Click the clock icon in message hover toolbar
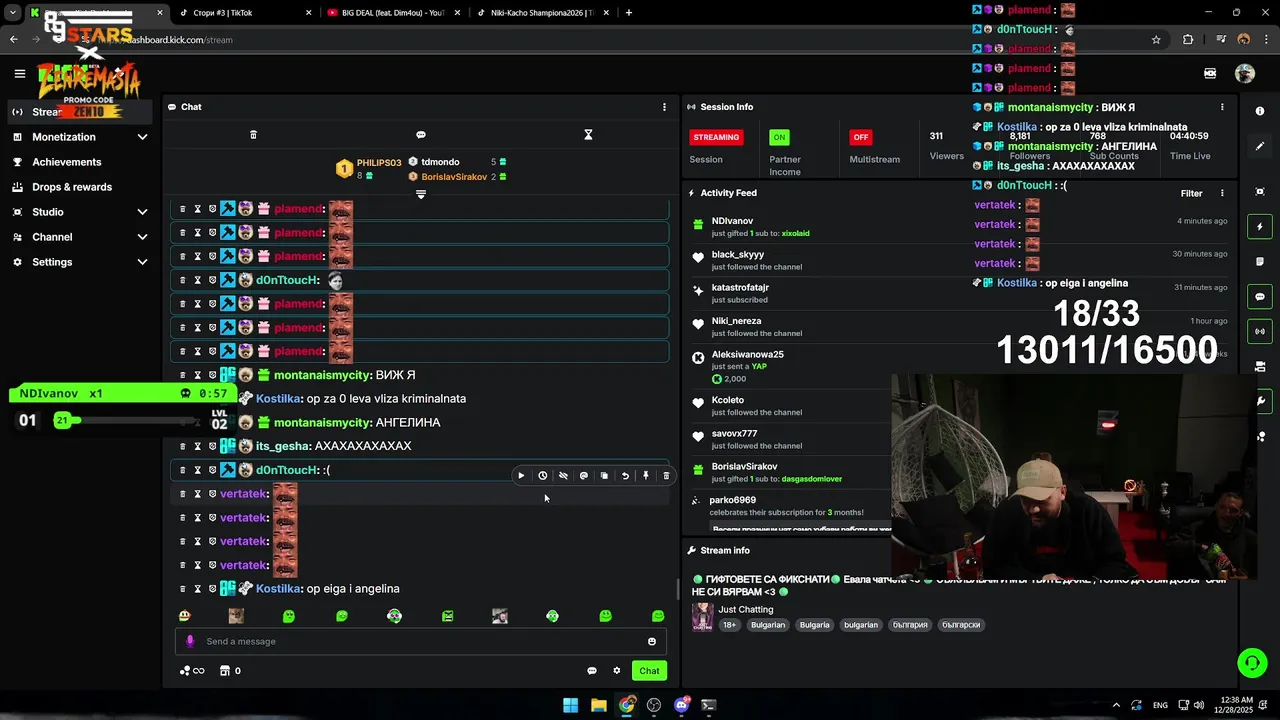The image size is (1280, 720). tap(542, 476)
